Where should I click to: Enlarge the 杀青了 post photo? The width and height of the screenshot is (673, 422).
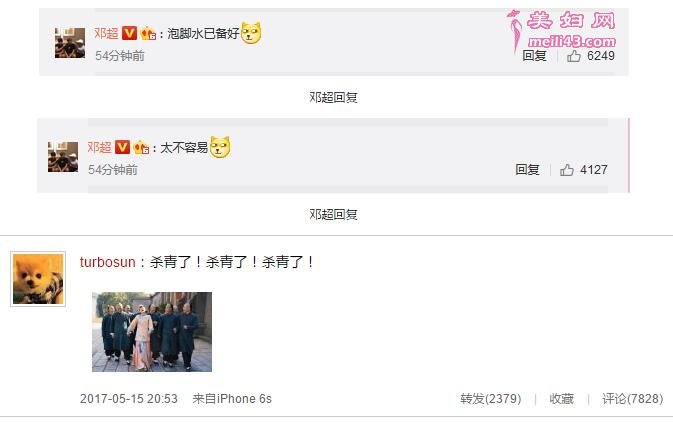pyautogui.click(x=152, y=332)
